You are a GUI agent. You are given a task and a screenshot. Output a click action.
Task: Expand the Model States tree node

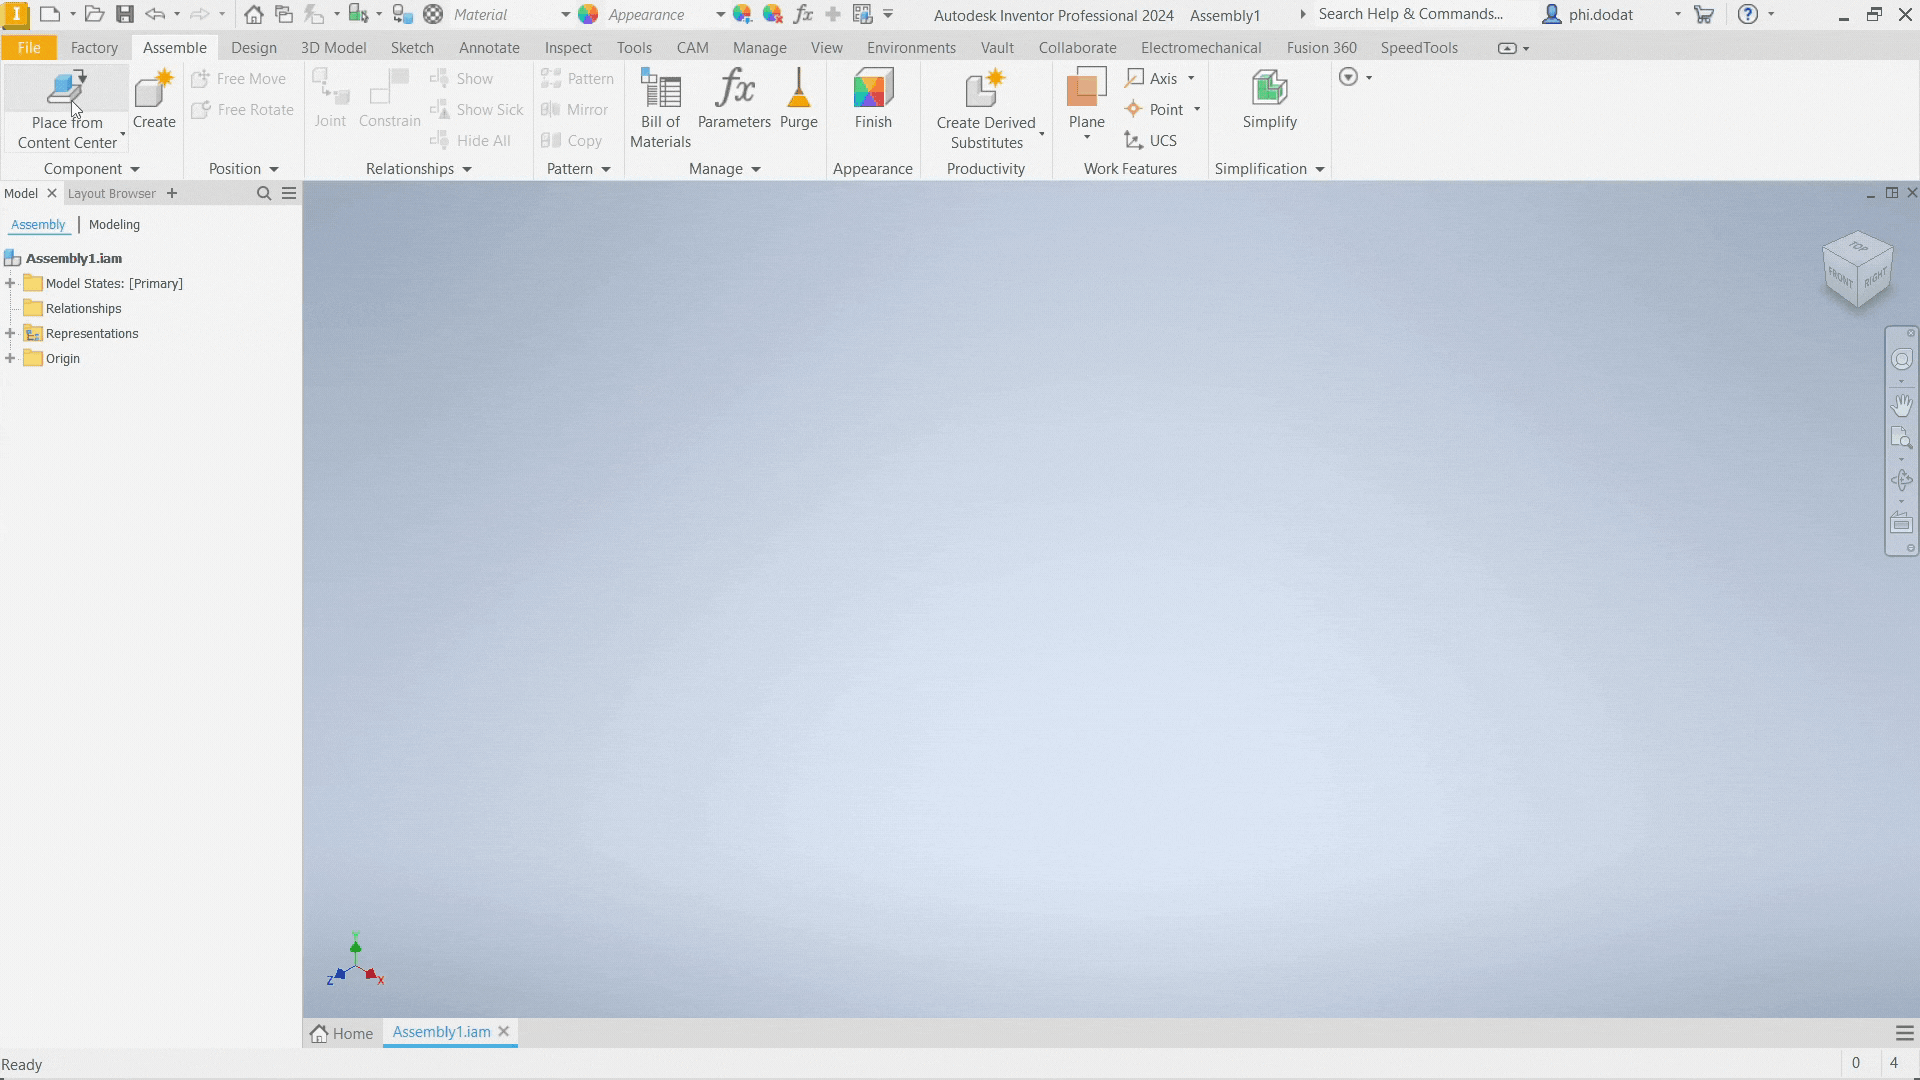[x=10, y=283]
